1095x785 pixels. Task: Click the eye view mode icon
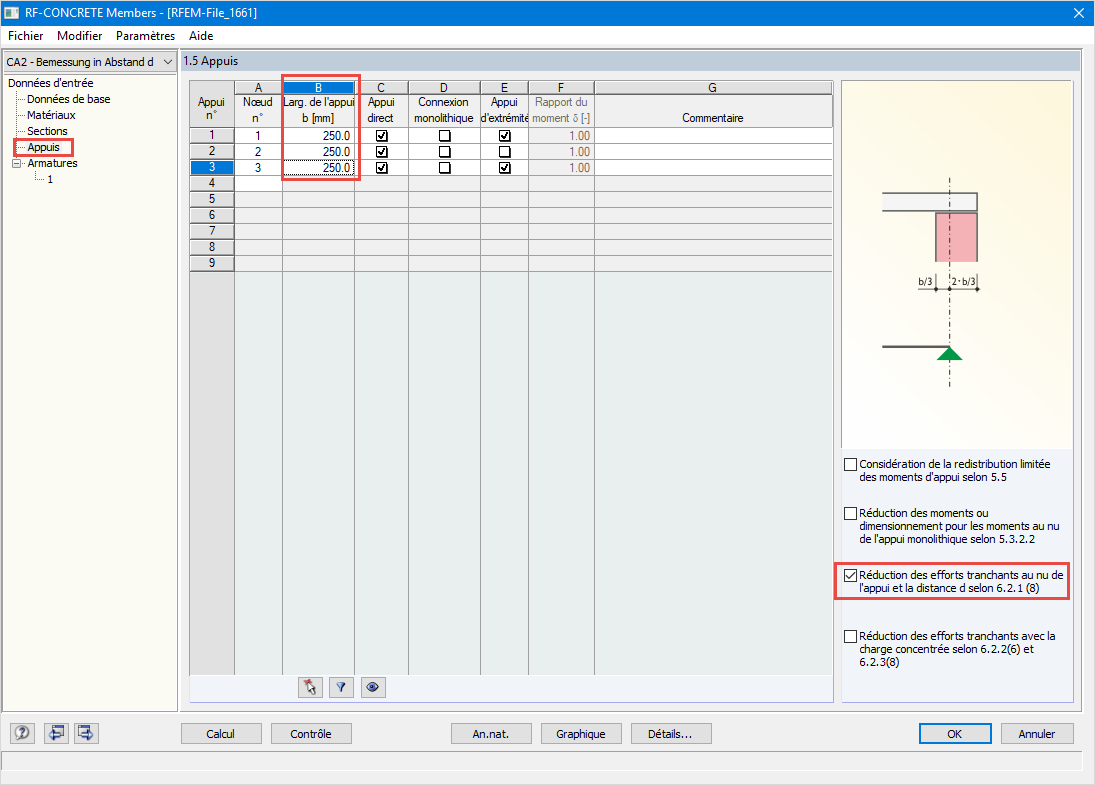pos(373,687)
